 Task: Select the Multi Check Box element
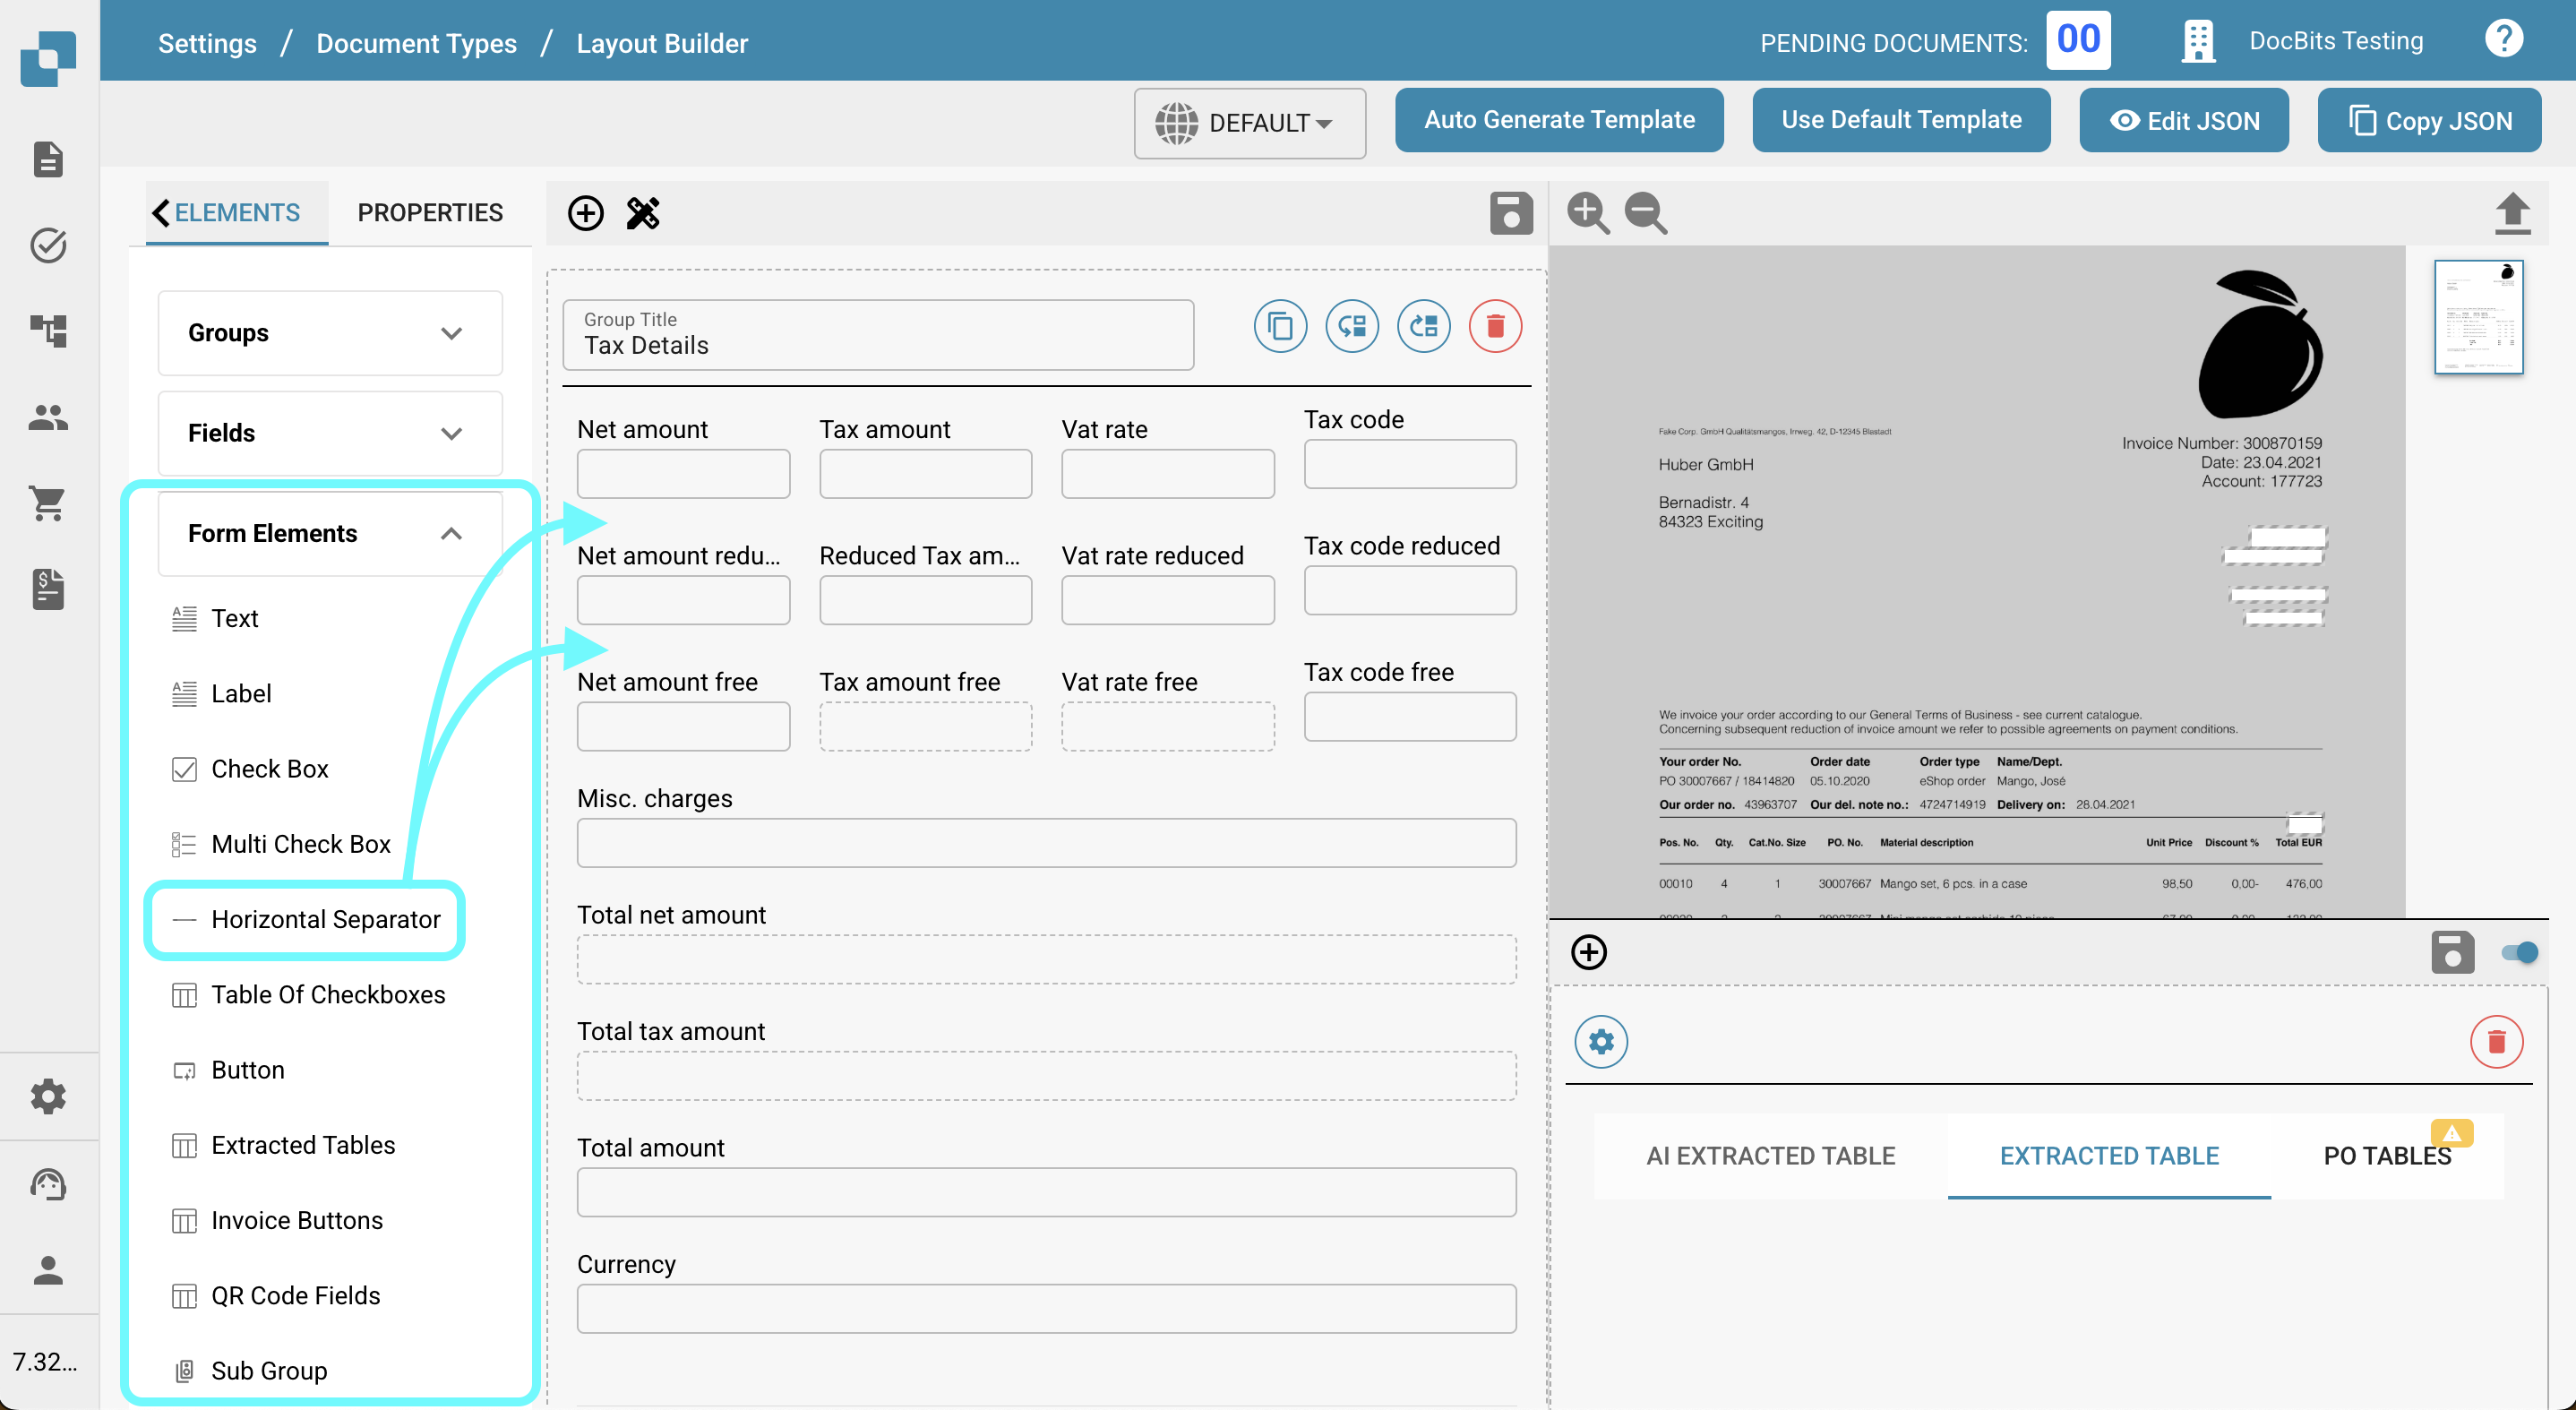click(300, 844)
